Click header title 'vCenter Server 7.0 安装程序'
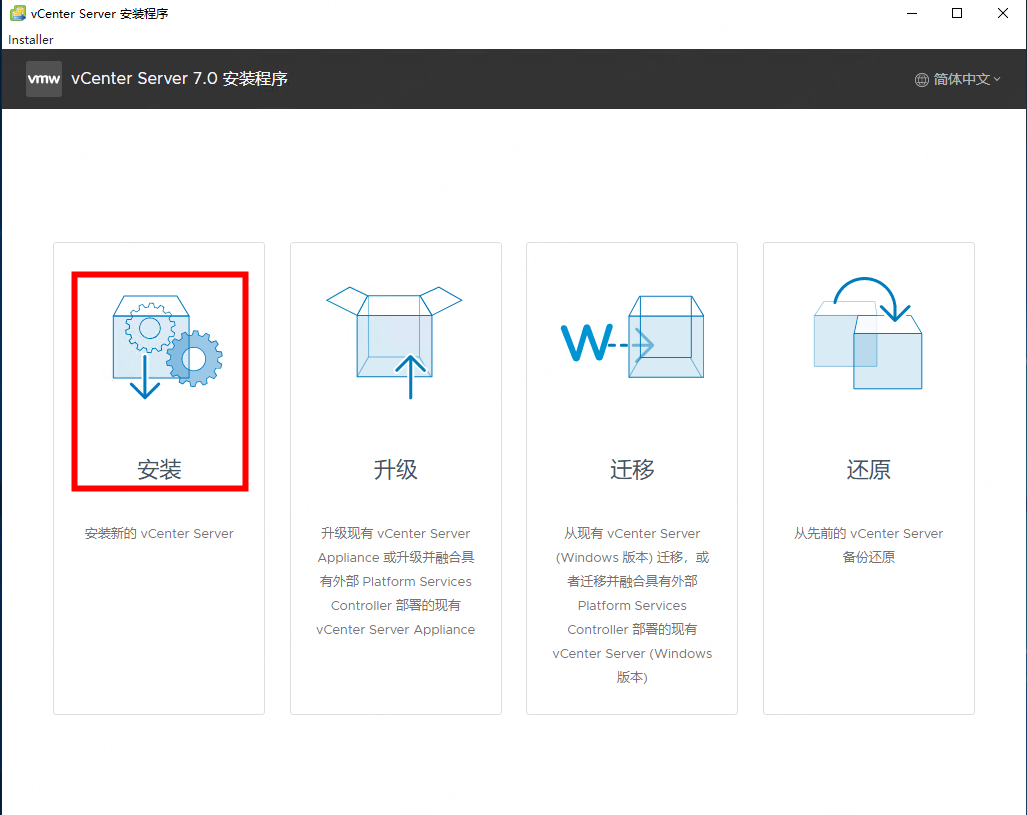Image resolution: width=1027 pixels, height=815 pixels. pyautogui.click(x=179, y=79)
